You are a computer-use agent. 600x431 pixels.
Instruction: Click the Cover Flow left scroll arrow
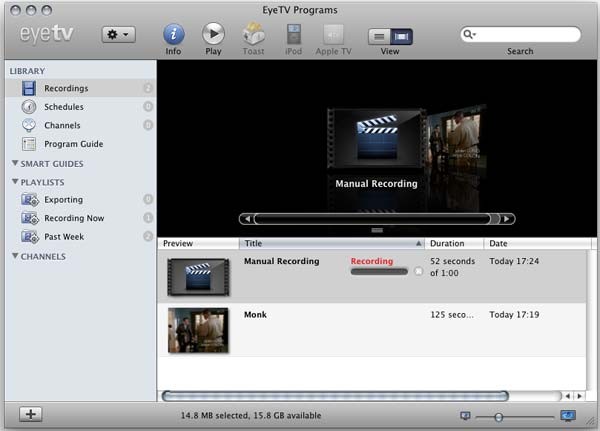click(247, 219)
